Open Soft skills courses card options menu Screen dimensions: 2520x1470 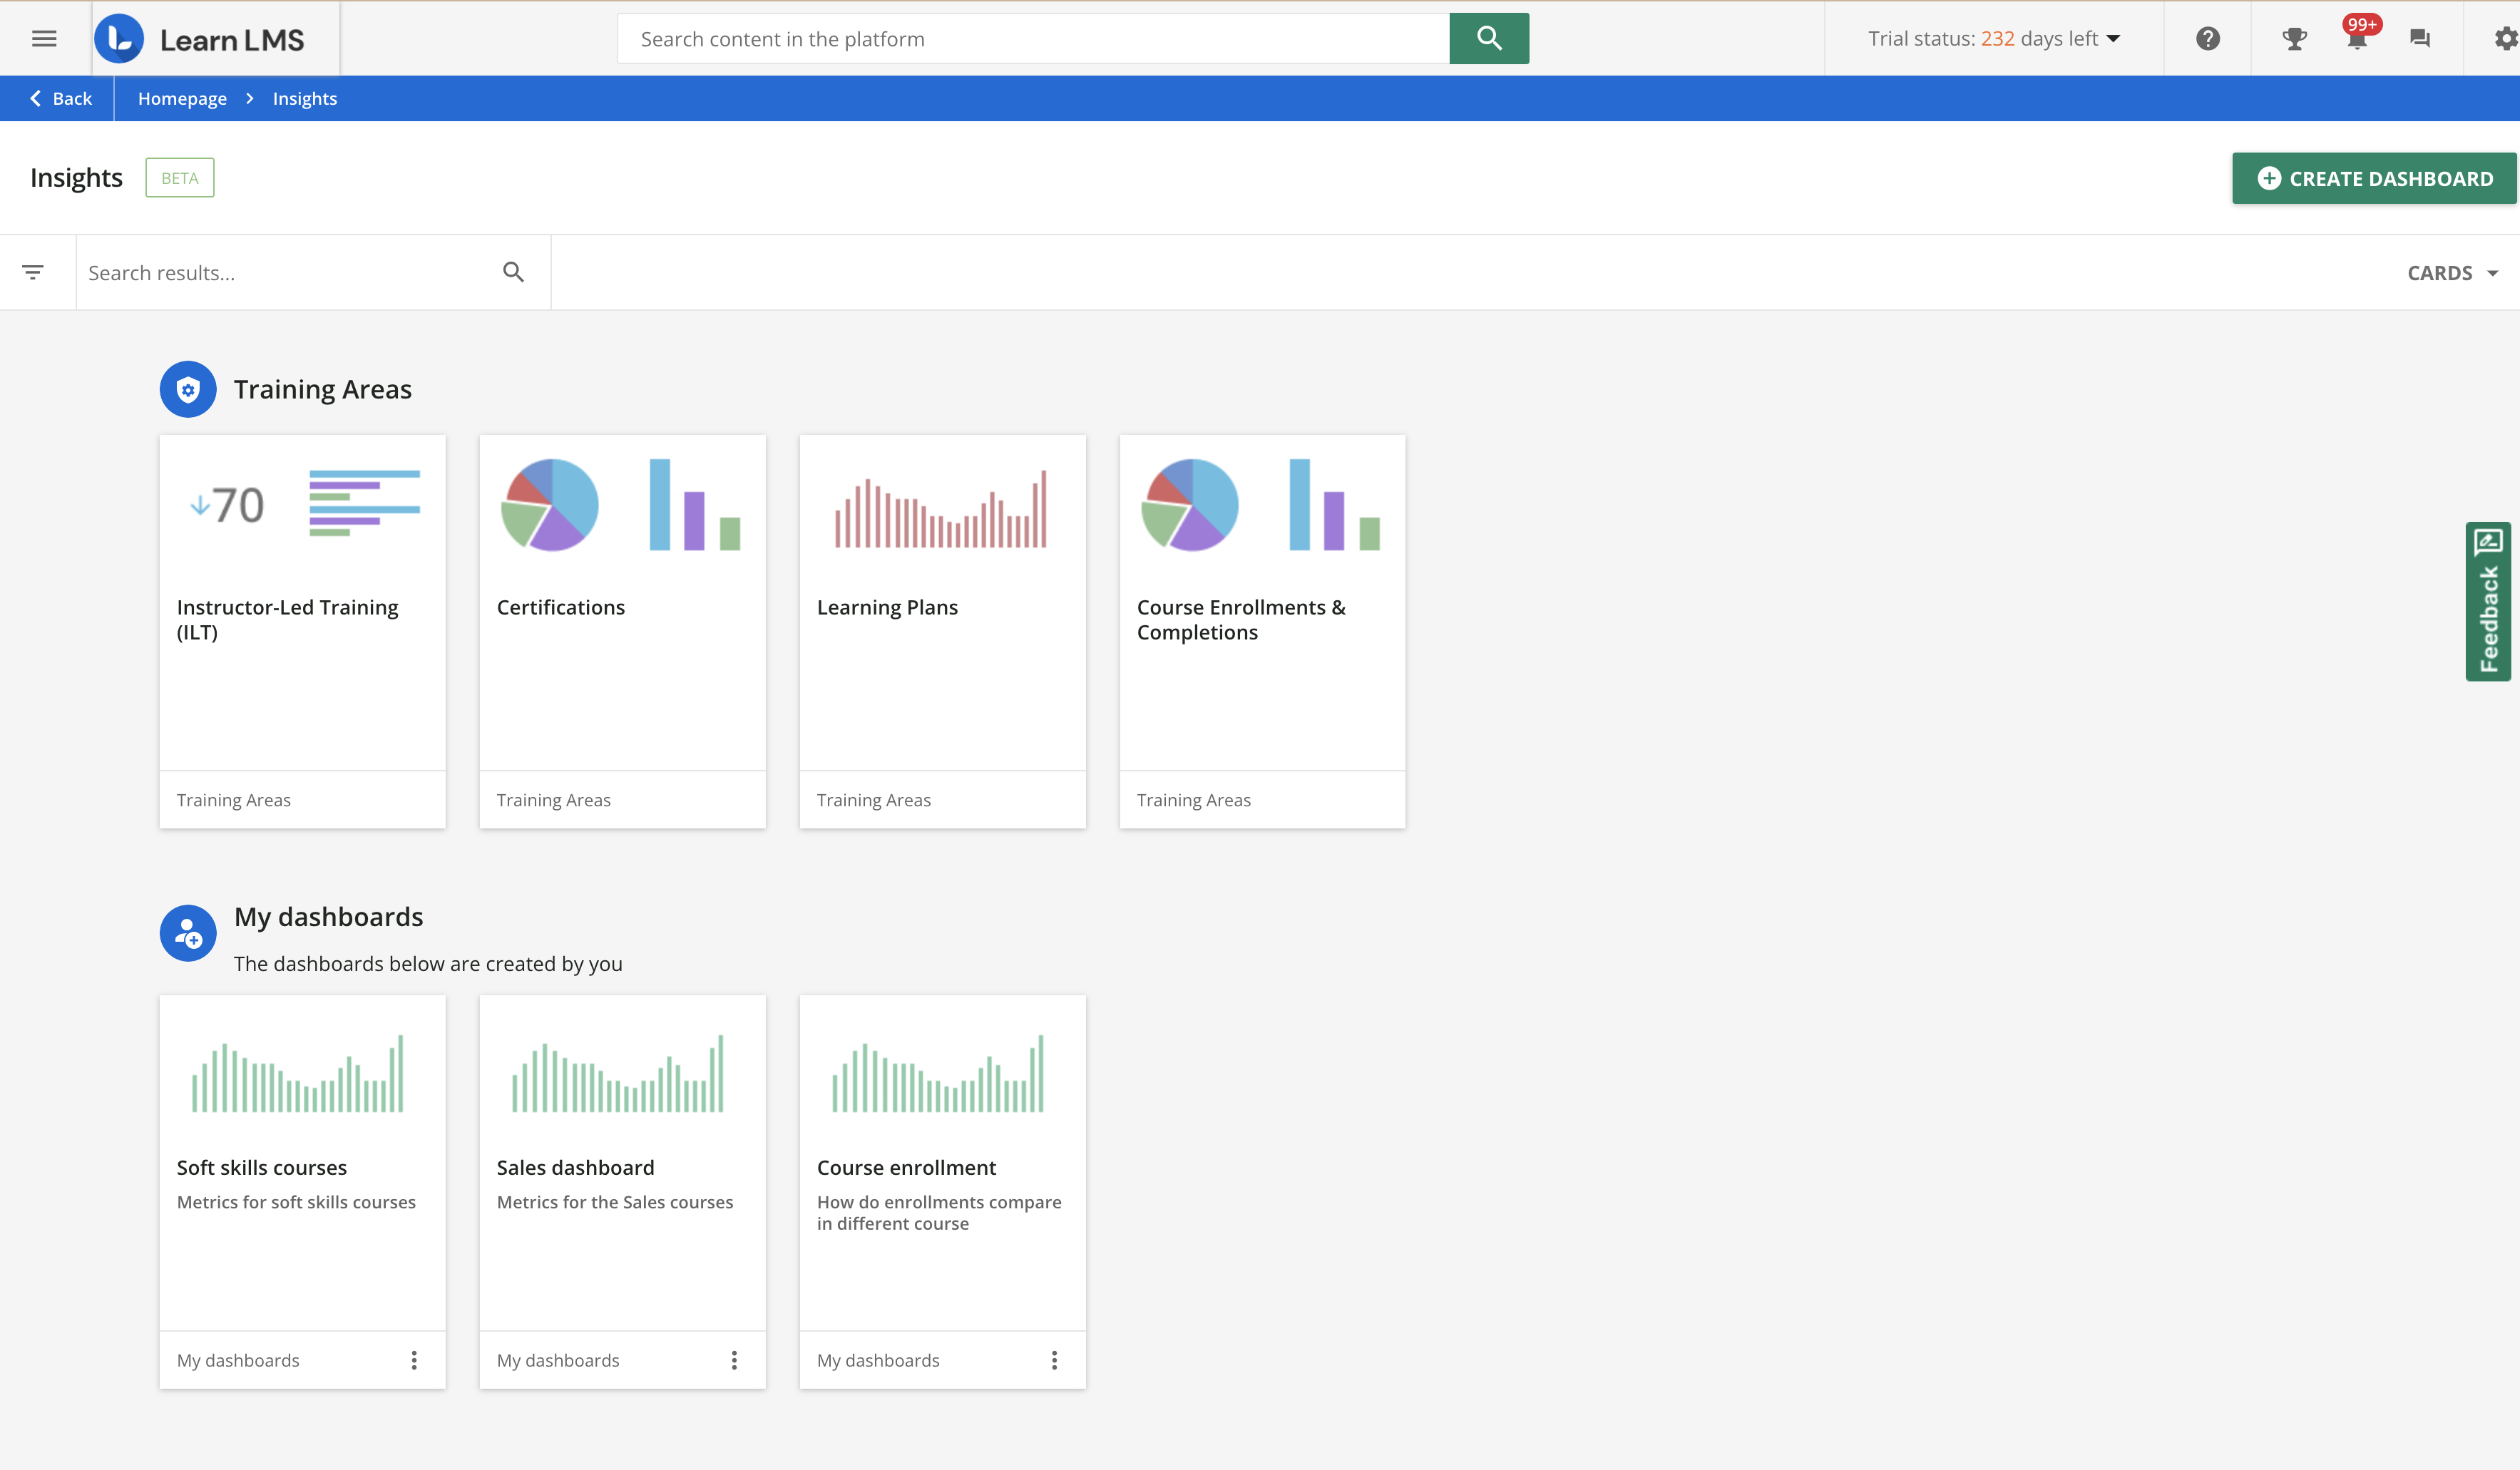coord(414,1360)
